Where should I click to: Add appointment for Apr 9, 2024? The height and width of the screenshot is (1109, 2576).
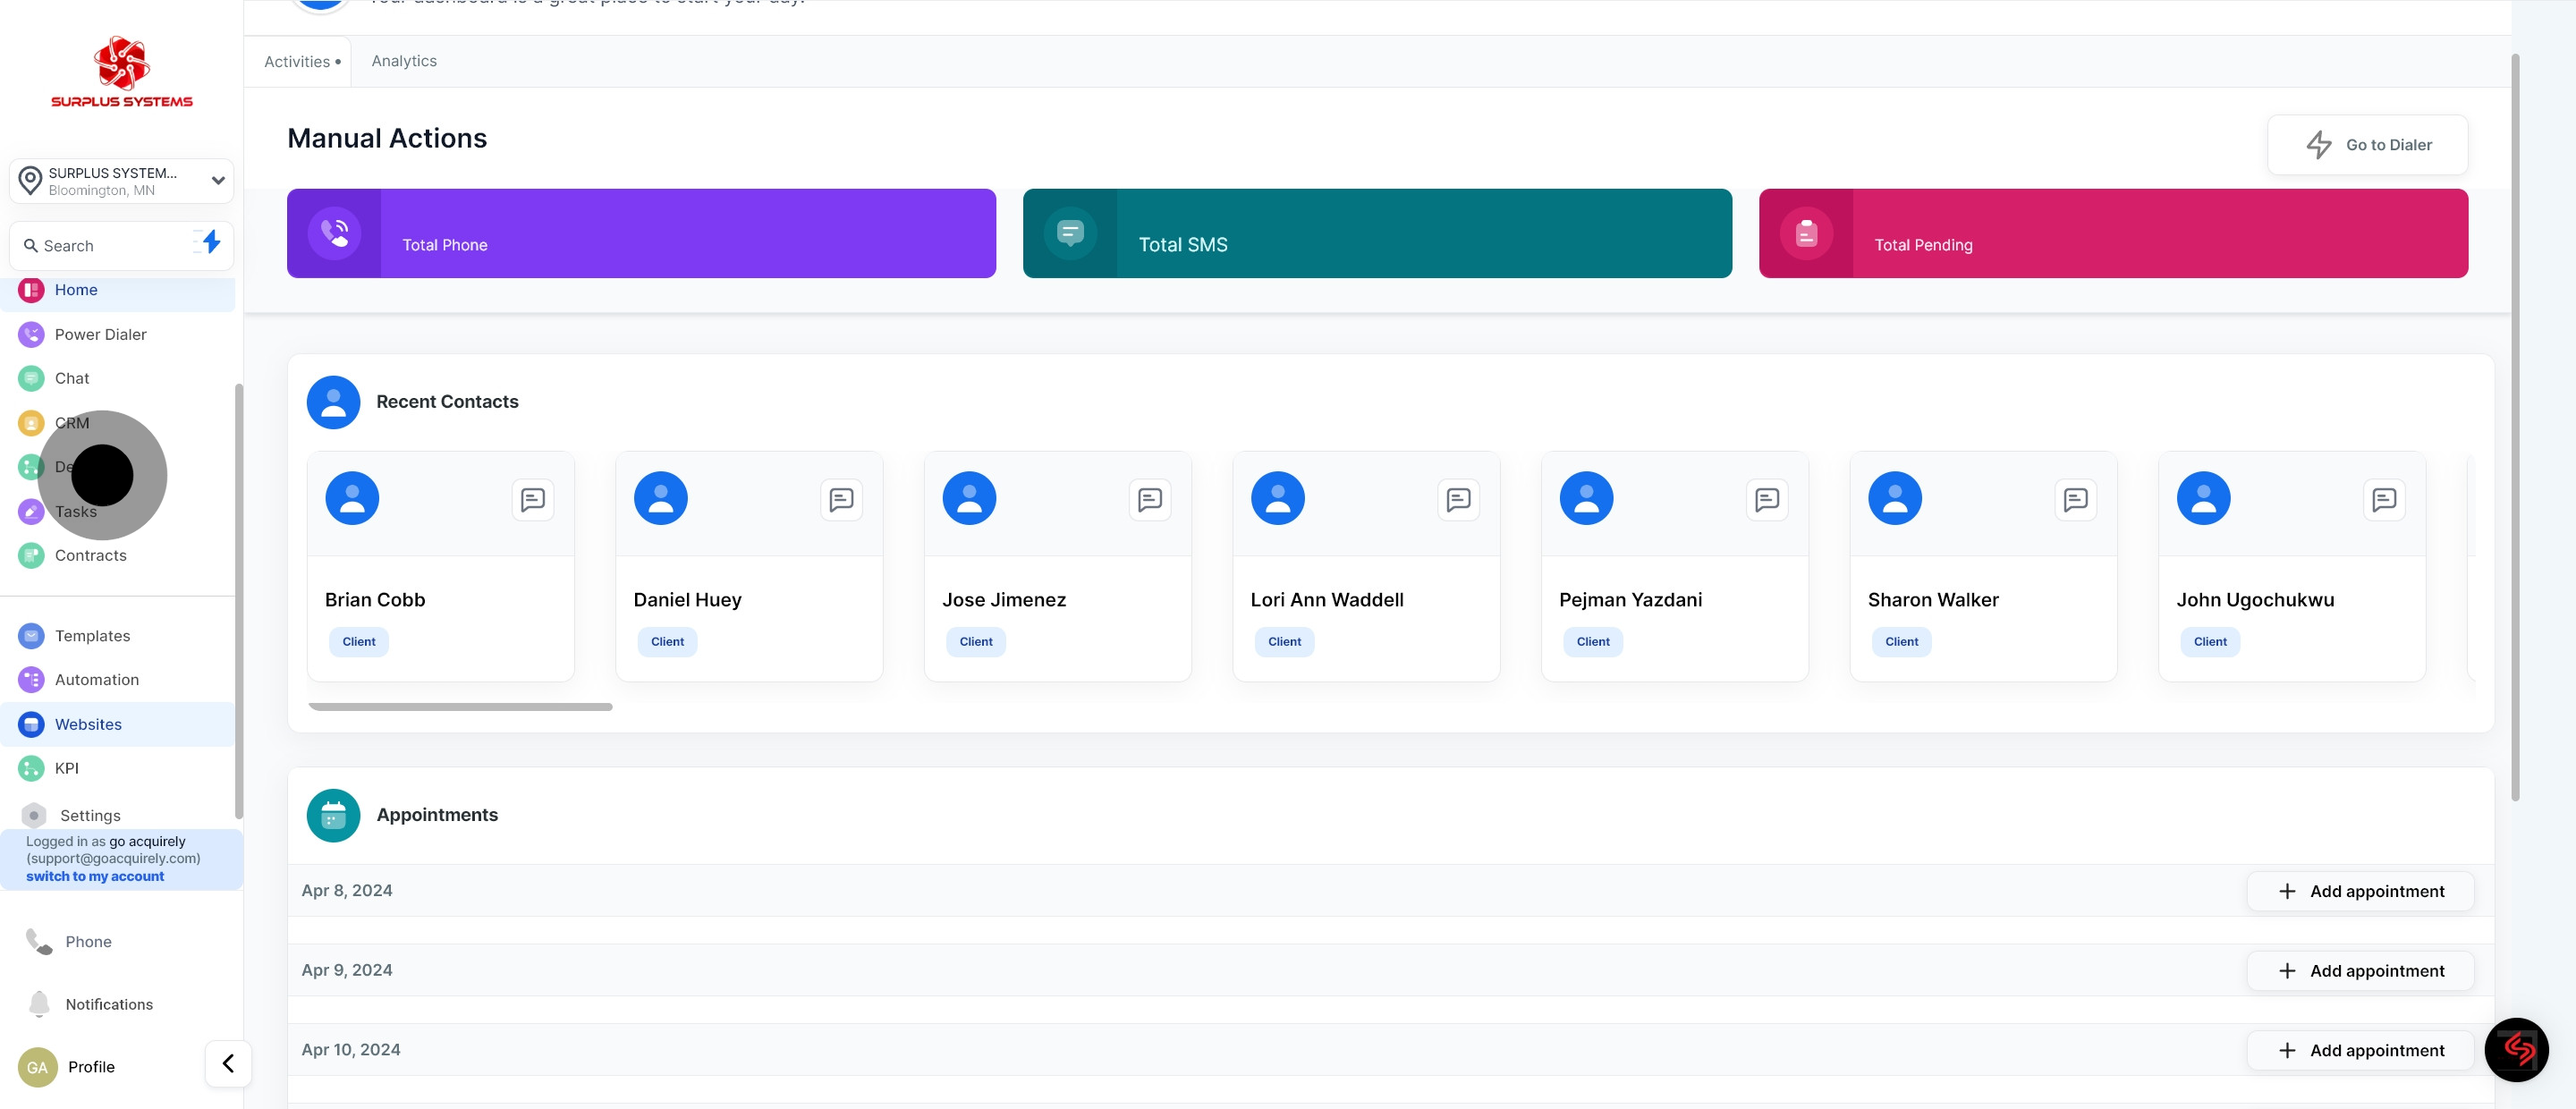tap(2360, 970)
